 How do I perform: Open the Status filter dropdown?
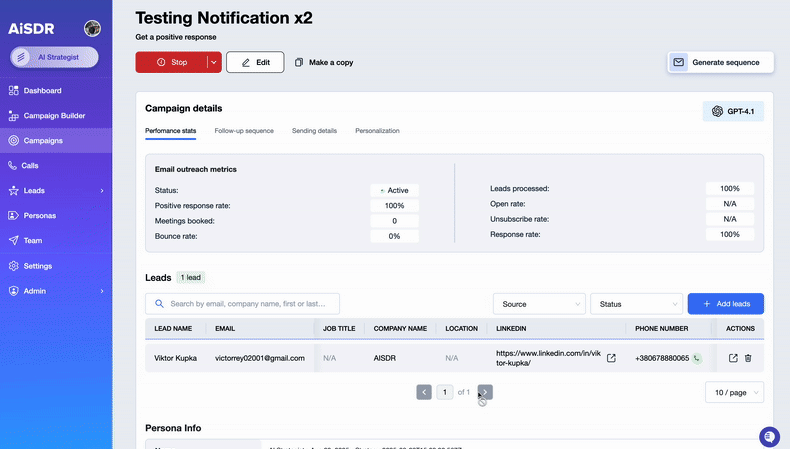(x=635, y=304)
